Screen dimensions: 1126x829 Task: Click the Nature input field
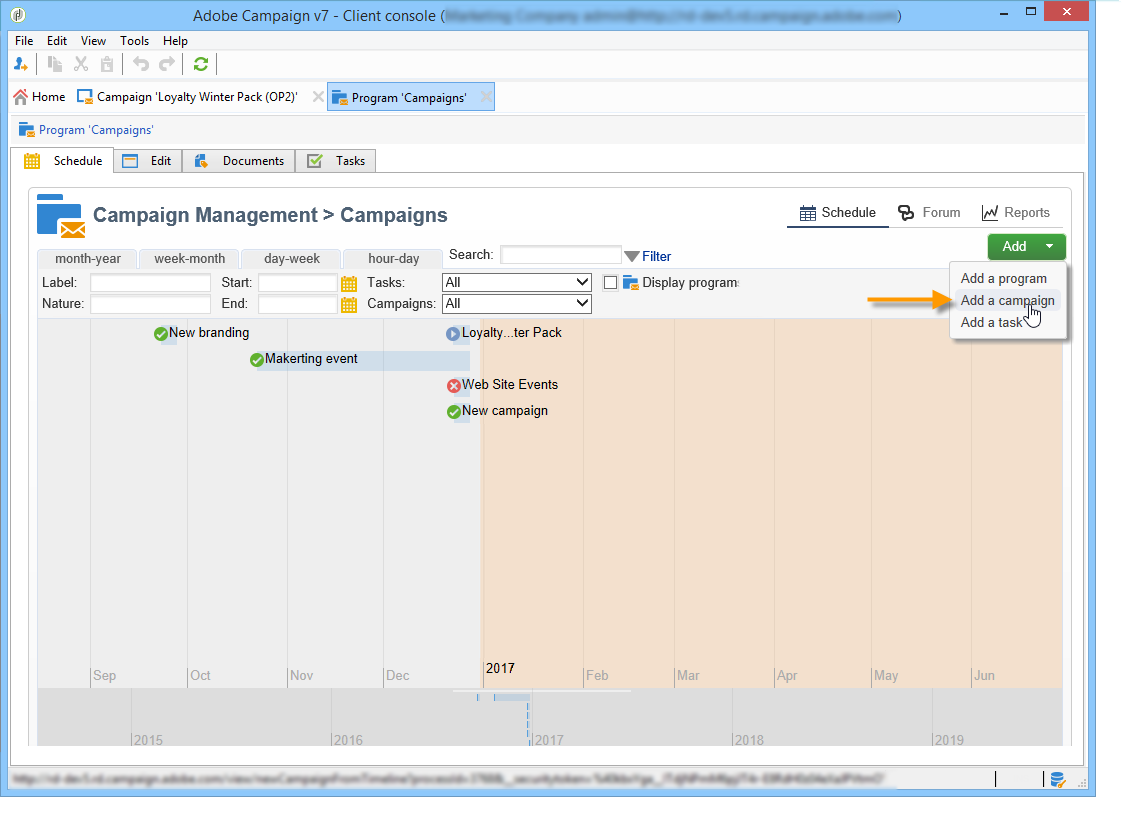point(150,304)
